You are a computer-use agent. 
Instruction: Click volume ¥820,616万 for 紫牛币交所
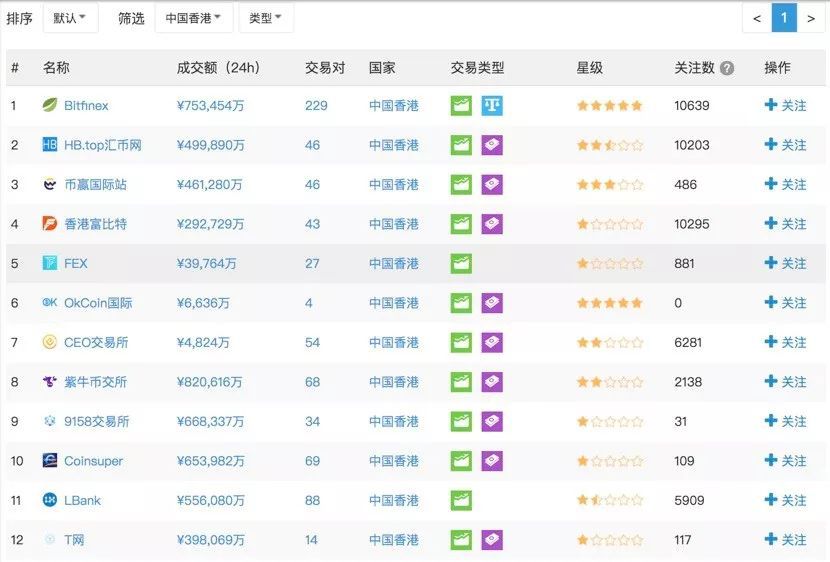pos(210,382)
